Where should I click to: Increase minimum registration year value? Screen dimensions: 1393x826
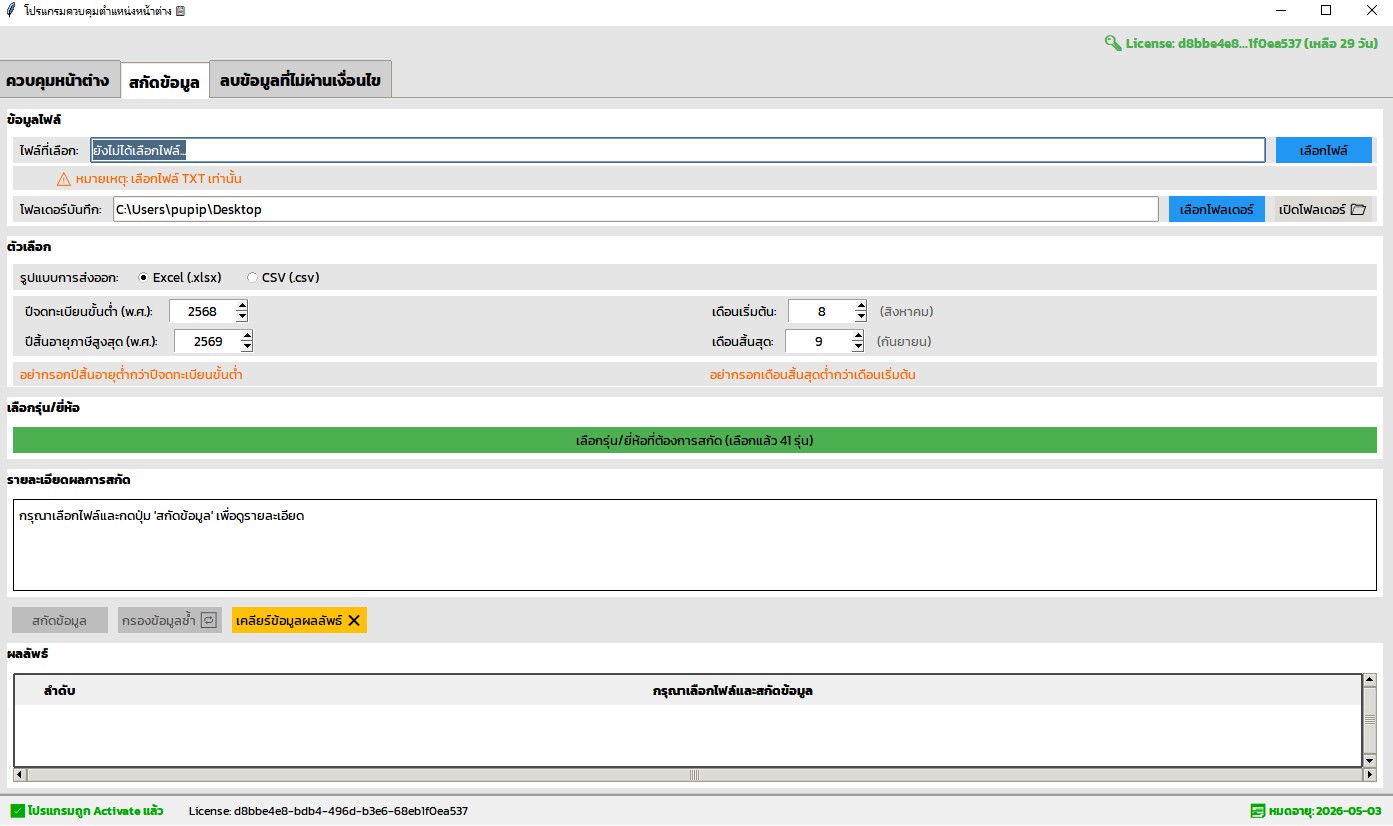pyautogui.click(x=242, y=306)
